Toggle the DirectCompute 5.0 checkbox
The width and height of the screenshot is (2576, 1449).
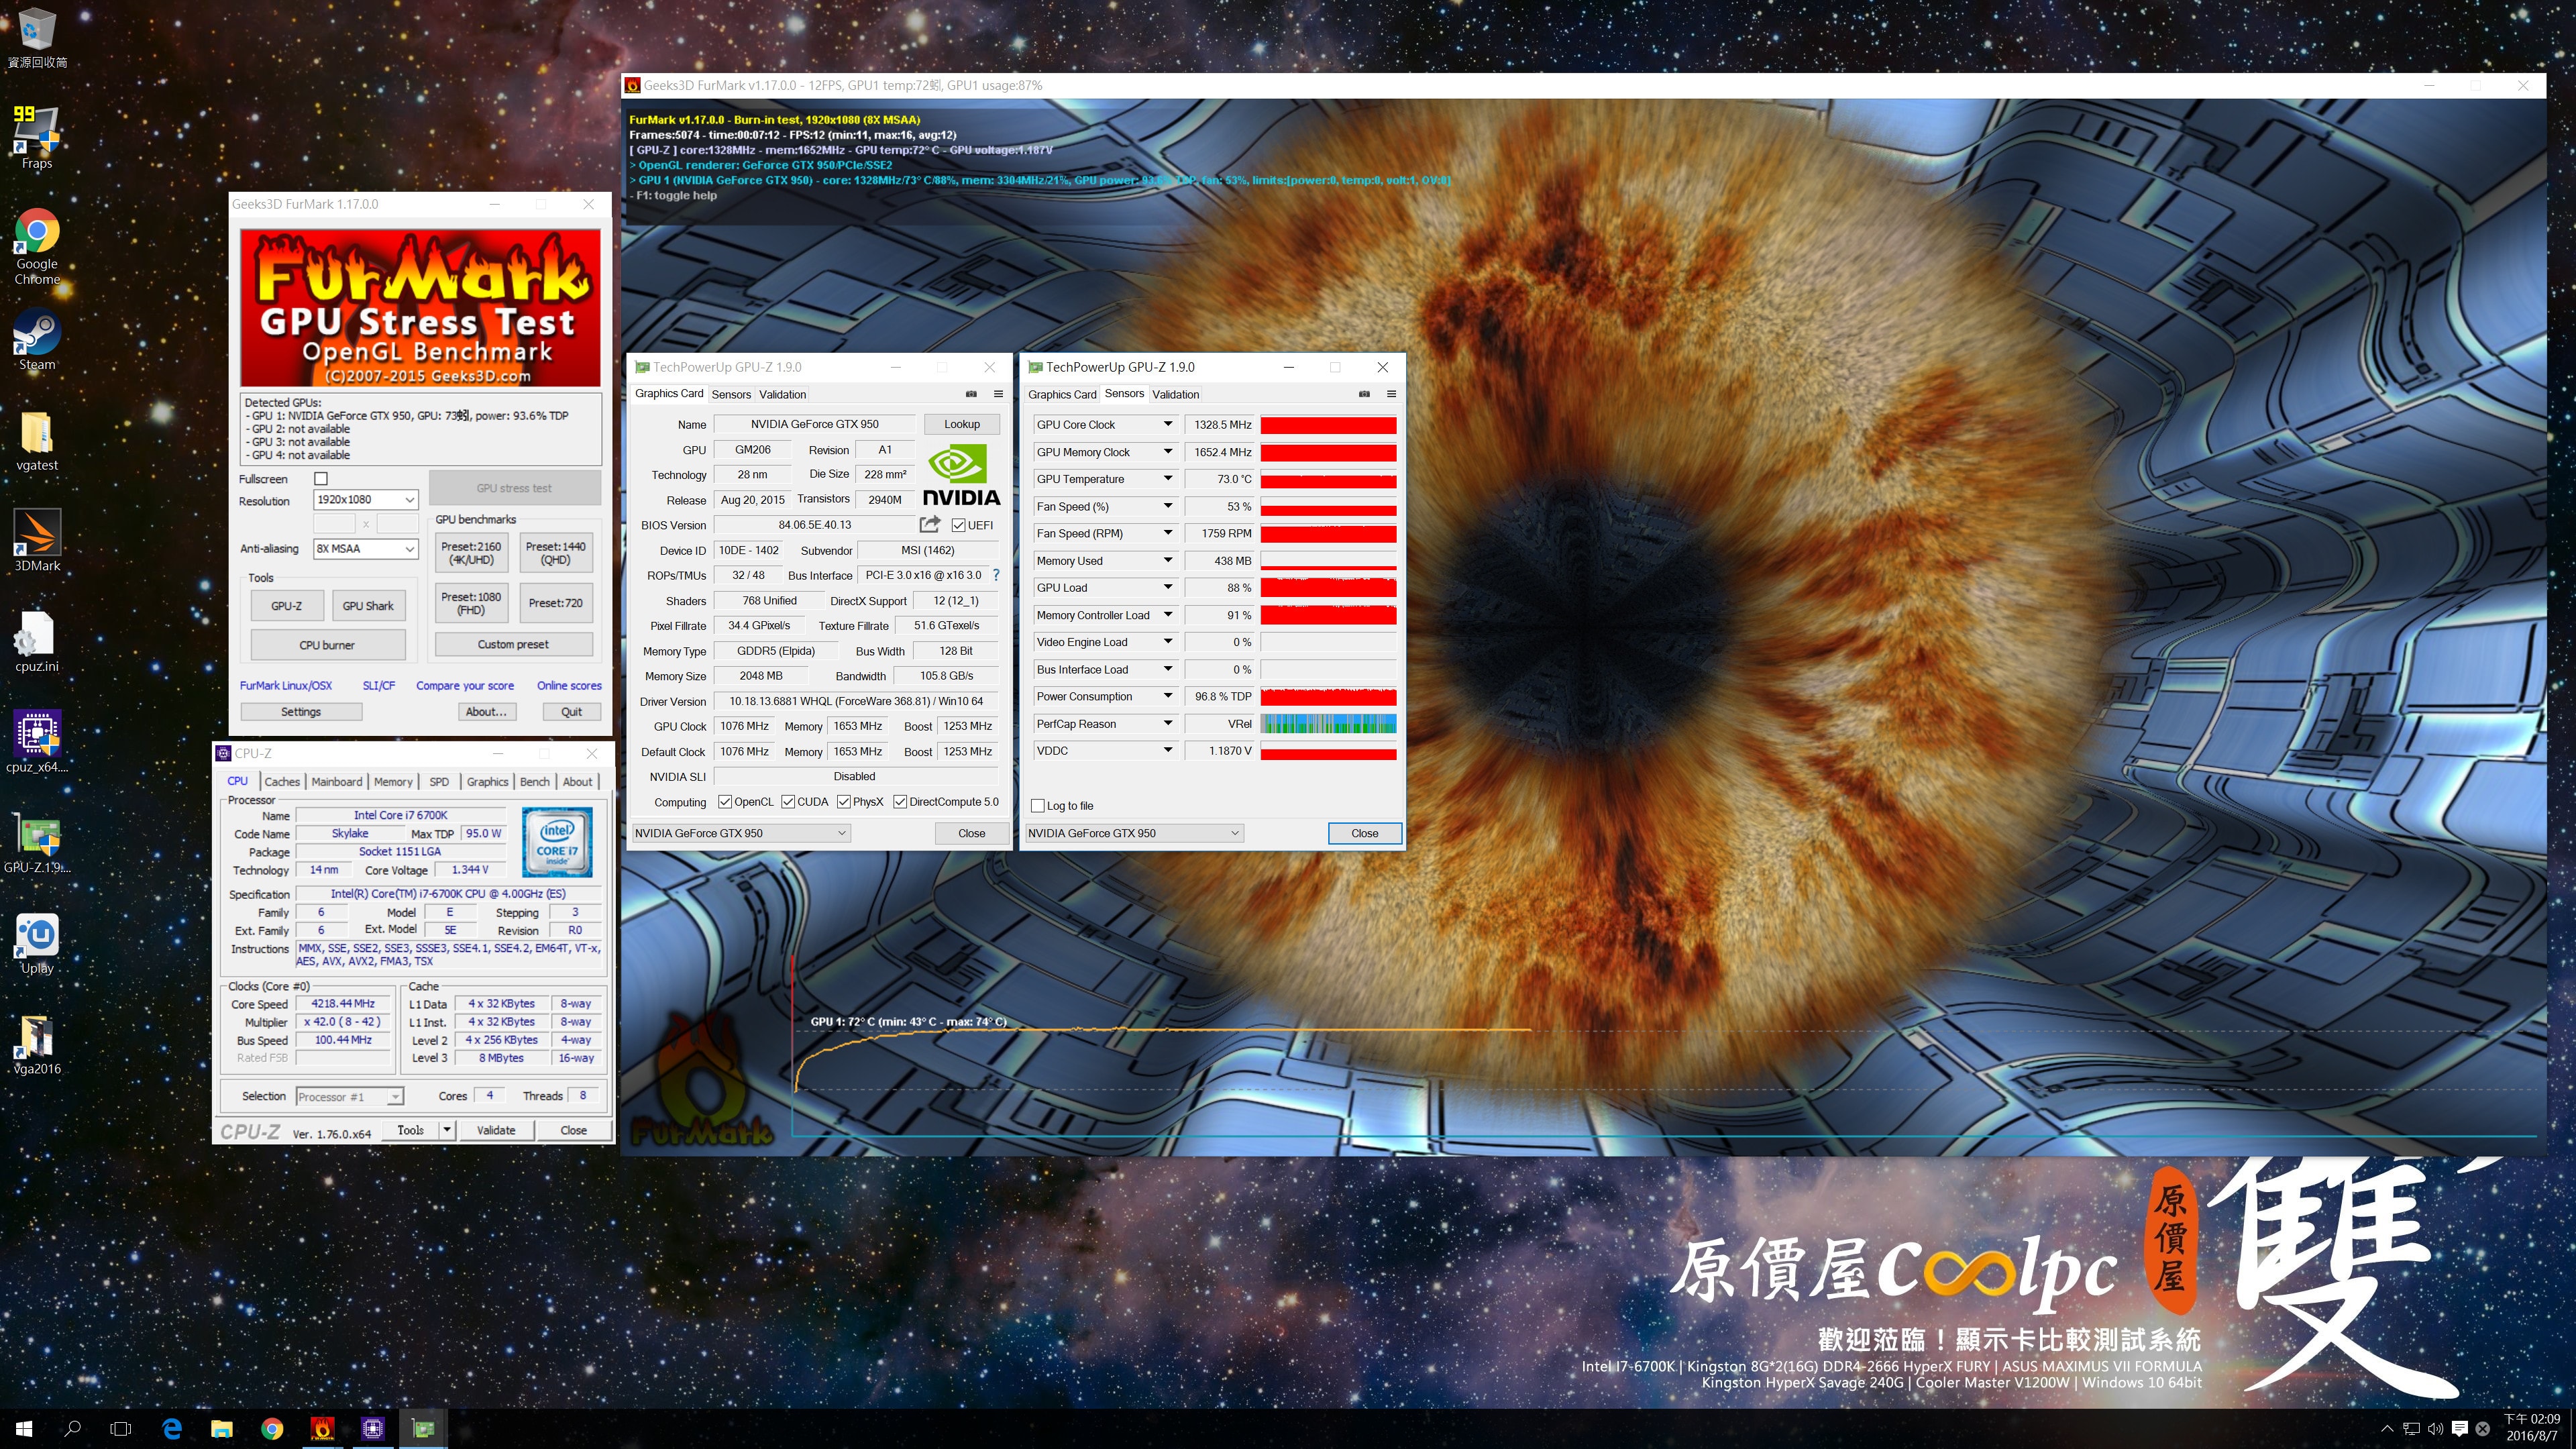(x=900, y=802)
